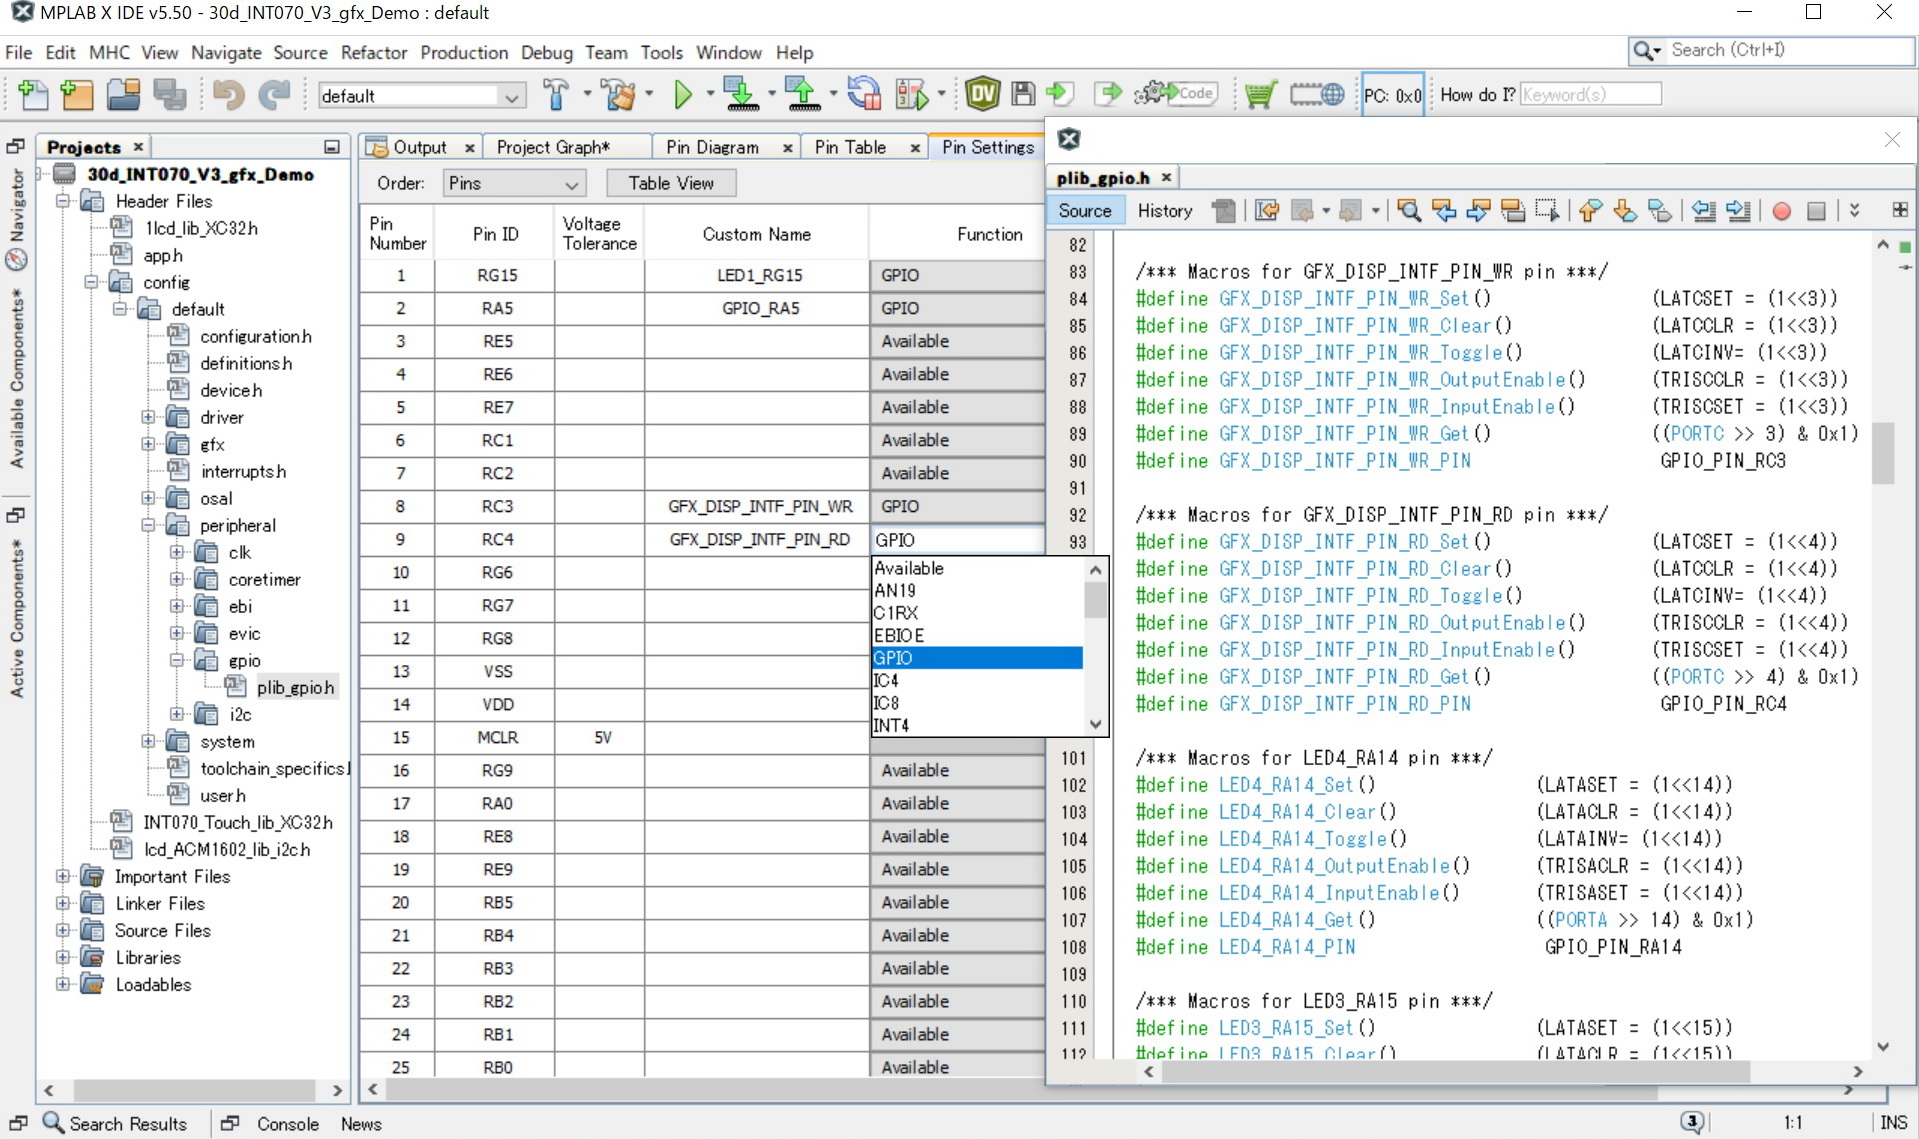The image size is (1919, 1139).
Task: Open the Navigate menu
Action: pyautogui.click(x=226, y=52)
